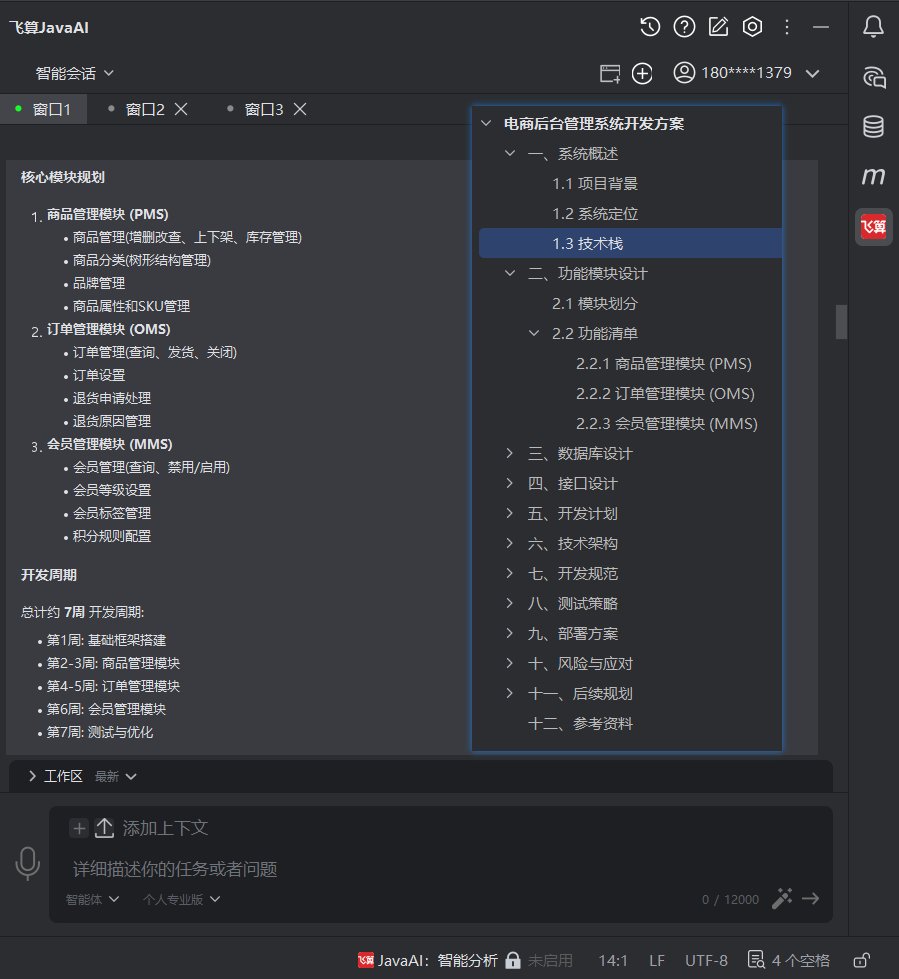Viewport: 899px width, 979px height.
Task: Select the red 飞算 JavaAI sidebar icon
Action: 873,227
